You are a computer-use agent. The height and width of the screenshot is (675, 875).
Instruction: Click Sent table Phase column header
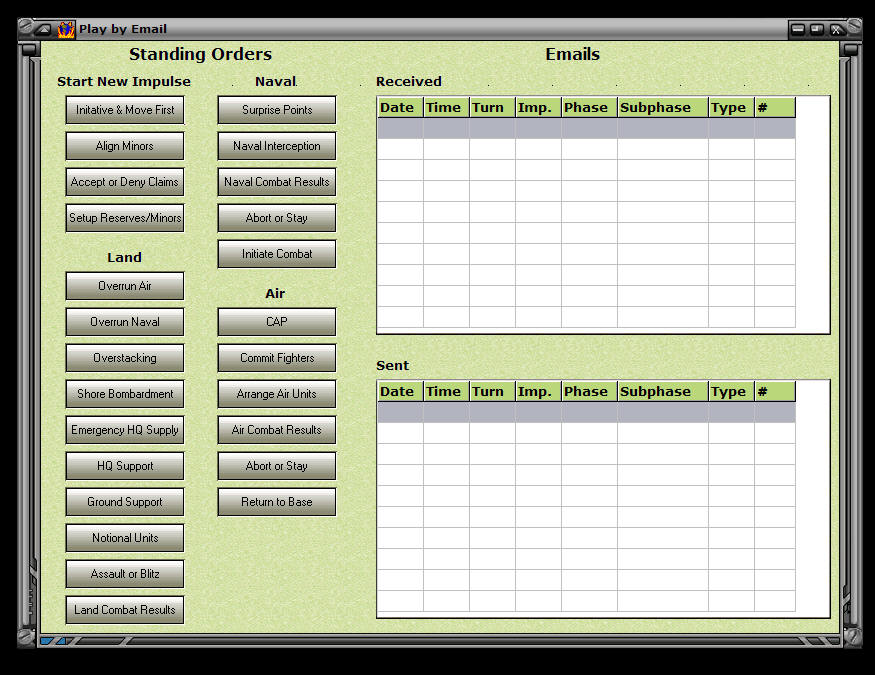(589, 392)
